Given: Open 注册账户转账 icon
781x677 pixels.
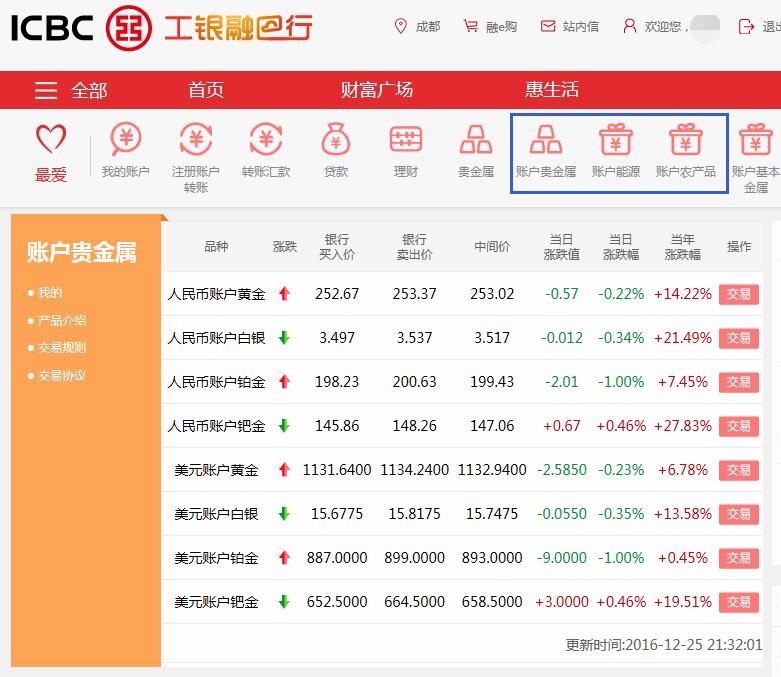Looking at the screenshot, I should pos(196,138).
